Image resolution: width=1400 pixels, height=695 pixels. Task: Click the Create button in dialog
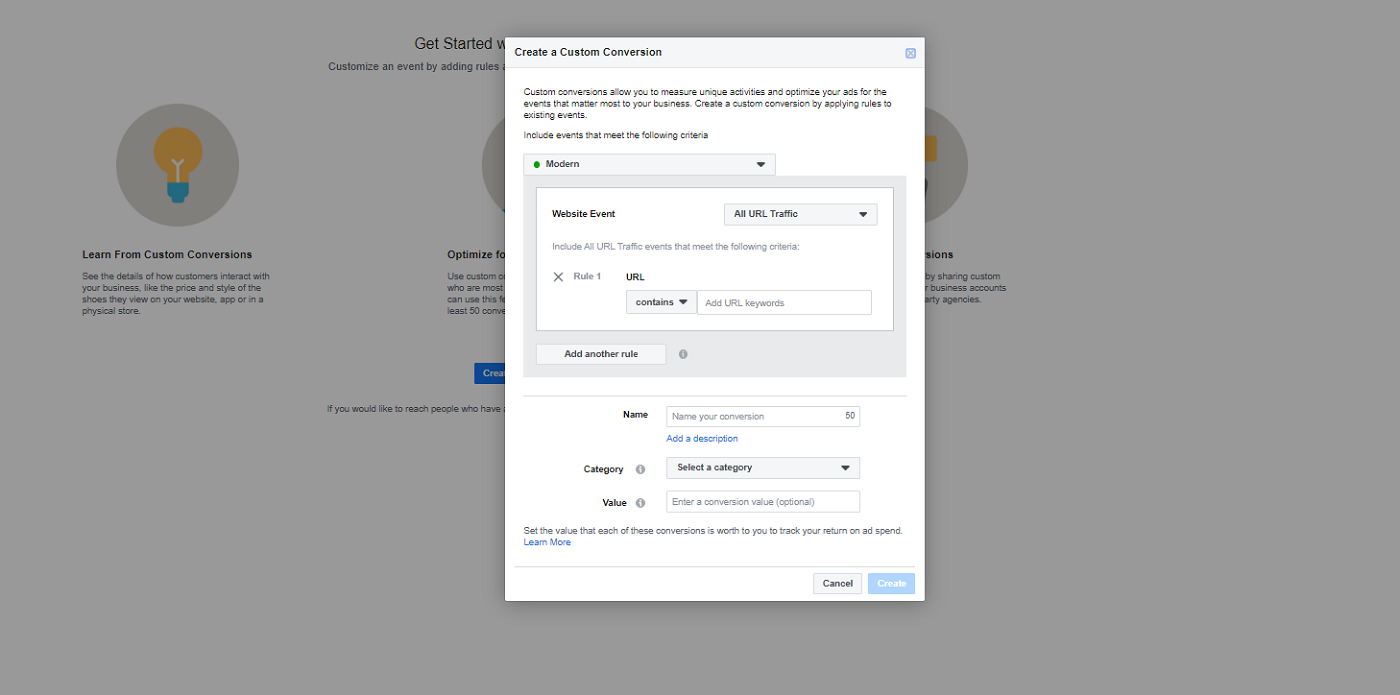coord(891,583)
